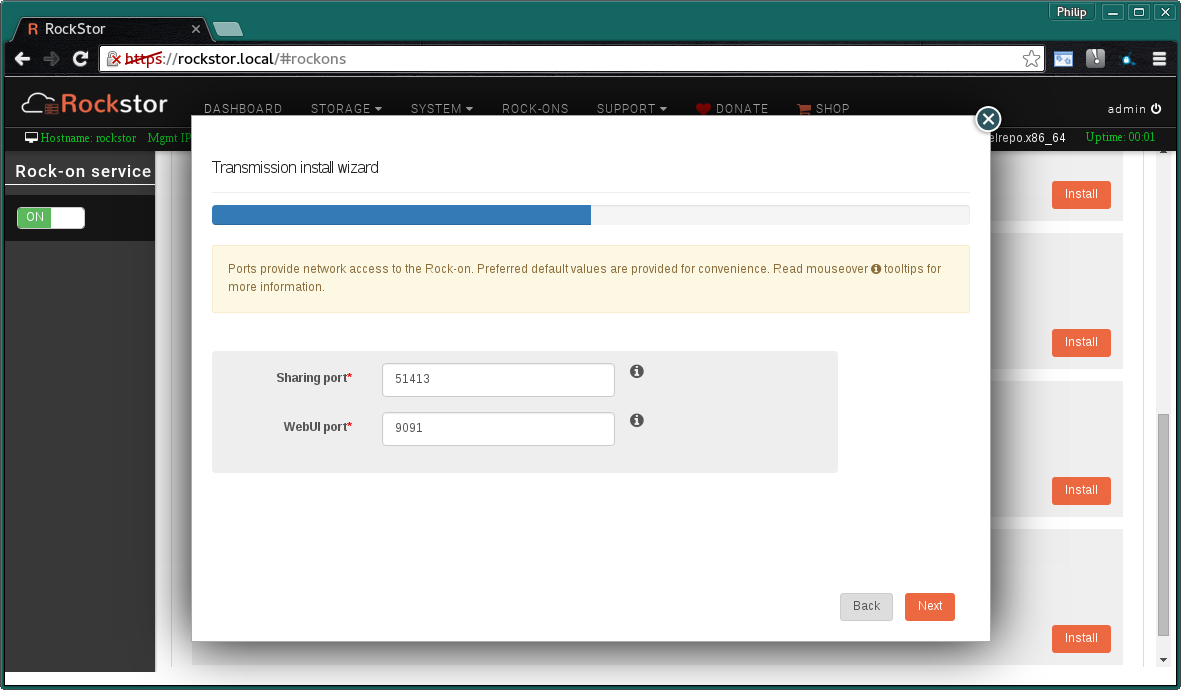Bookmark this page with the star icon
The image size is (1181, 690).
click(1031, 59)
